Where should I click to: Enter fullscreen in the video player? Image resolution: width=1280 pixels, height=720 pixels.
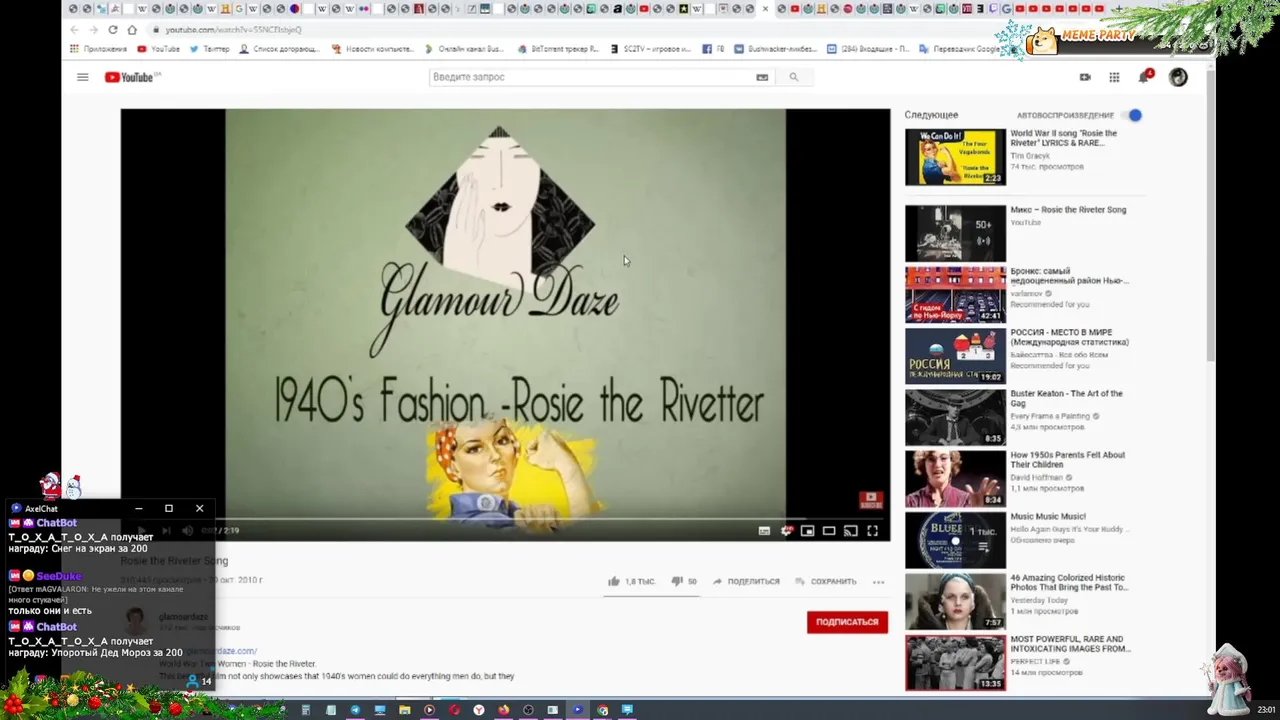coord(872,531)
